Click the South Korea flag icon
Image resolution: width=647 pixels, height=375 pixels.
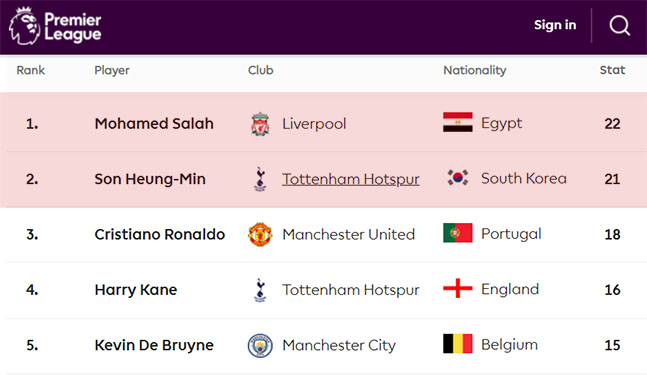(458, 178)
